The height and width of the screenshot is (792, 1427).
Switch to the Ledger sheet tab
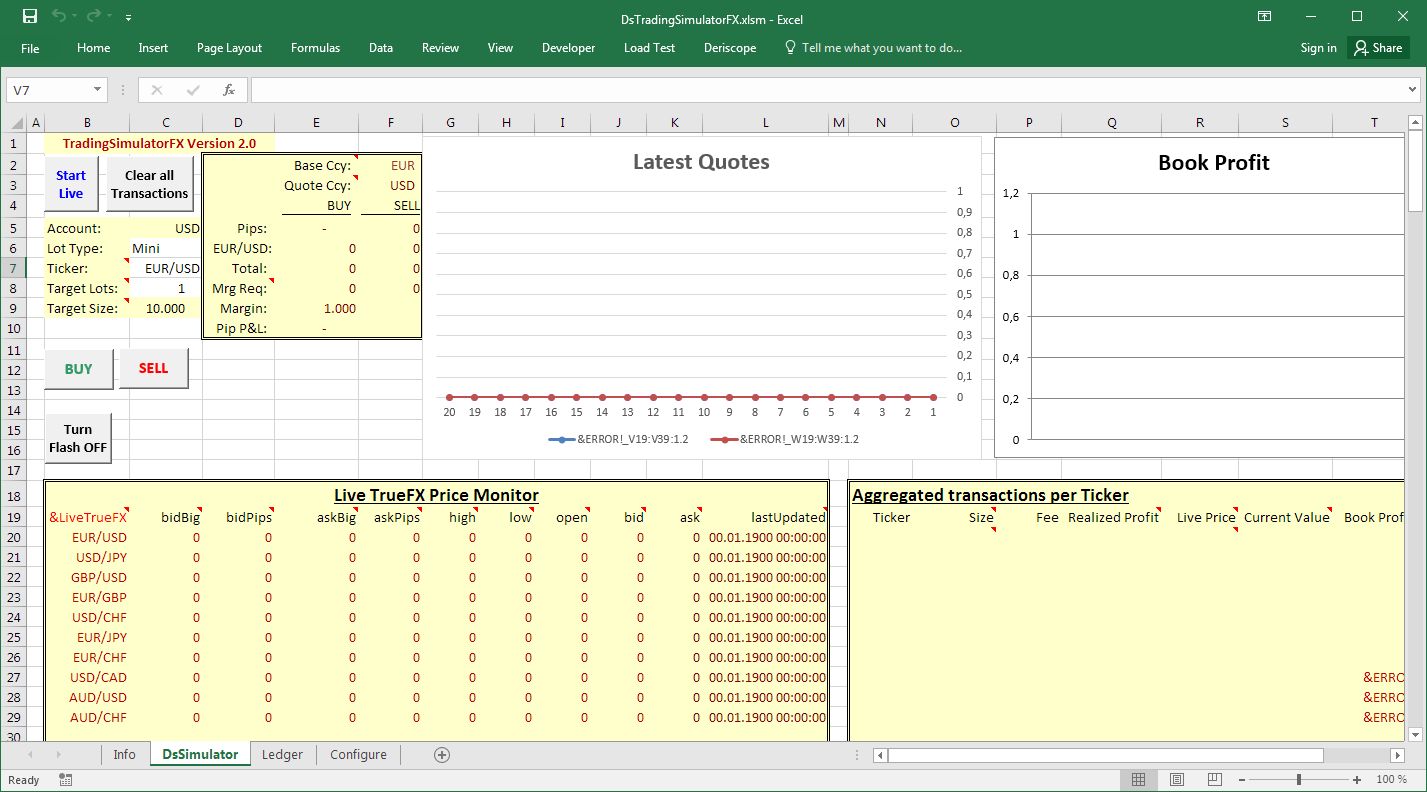click(x=282, y=755)
